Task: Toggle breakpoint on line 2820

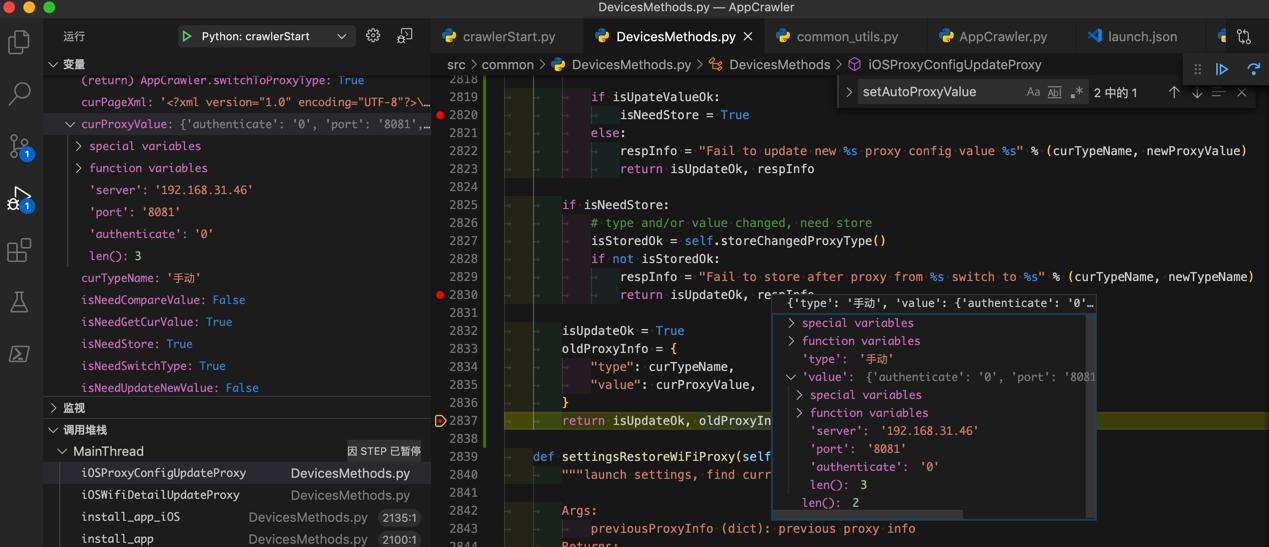Action: (x=440, y=115)
